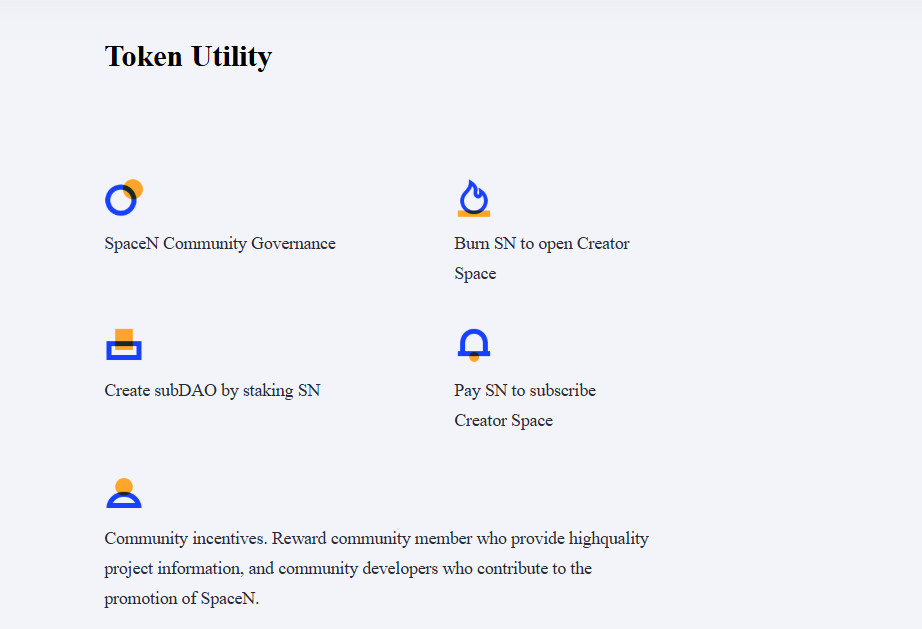The height and width of the screenshot is (629, 922).
Task: Click the orange dot on the governance icon
Action: 133,188
